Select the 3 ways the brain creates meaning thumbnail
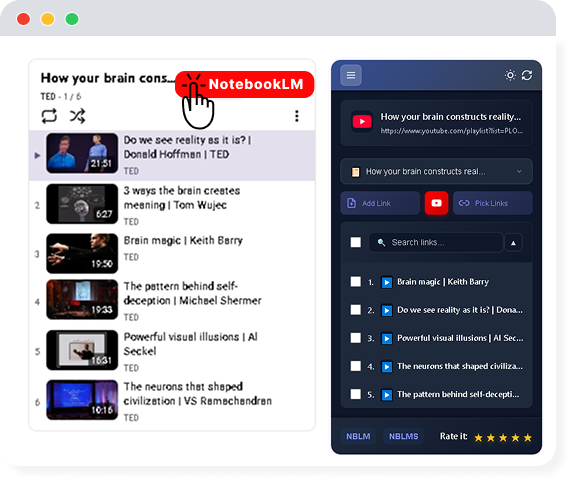 82,204
